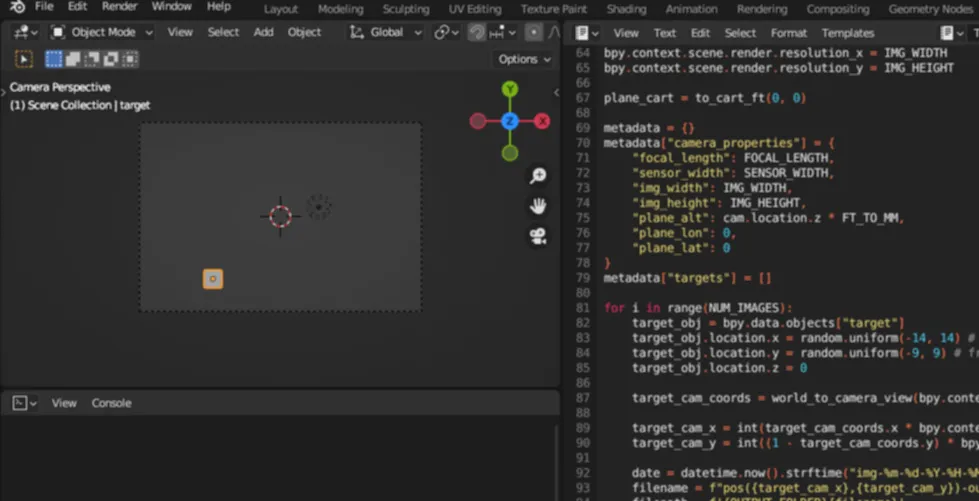
Task: Open the Object Mode dropdown
Action: [101, 32]
